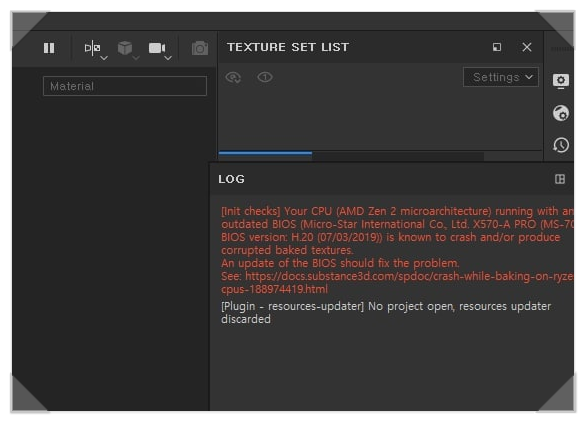Expand the cube view mode dropdown
Screen dimensions: 586x423
[136, 58]
